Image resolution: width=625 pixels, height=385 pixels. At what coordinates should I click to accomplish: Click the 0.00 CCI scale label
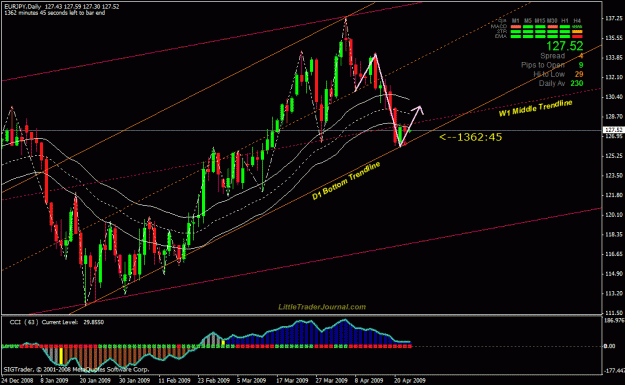coord(610,346)
